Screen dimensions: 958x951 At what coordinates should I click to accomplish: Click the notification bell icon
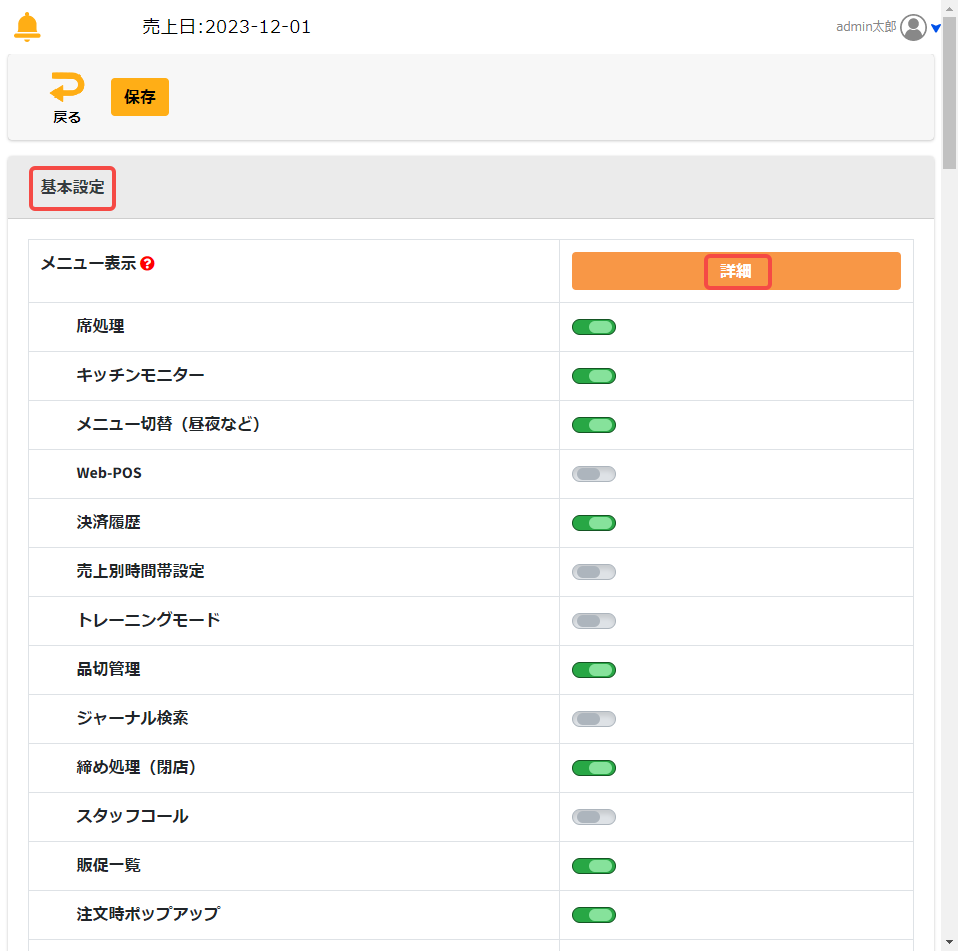click(28, 27)
